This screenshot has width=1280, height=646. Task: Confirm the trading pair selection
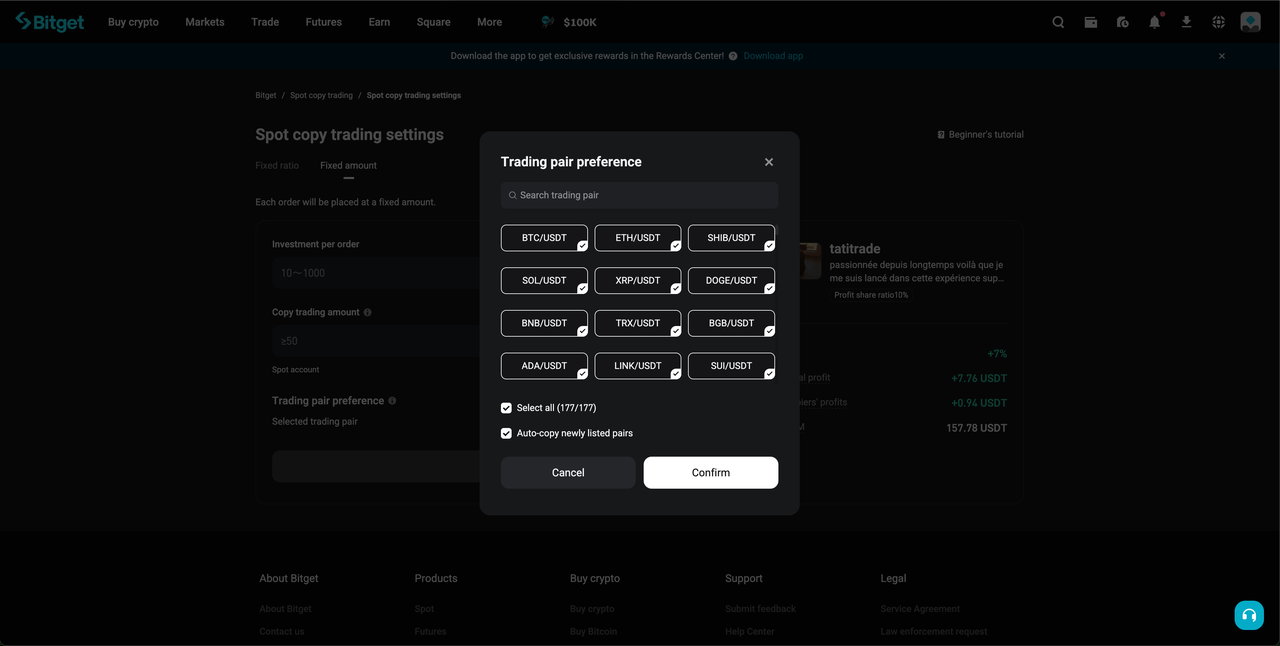710,472
